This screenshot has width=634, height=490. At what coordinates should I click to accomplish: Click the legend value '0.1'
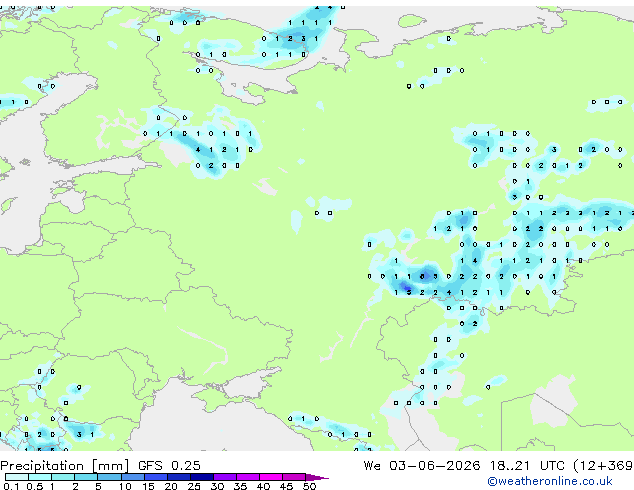[11, 486]
